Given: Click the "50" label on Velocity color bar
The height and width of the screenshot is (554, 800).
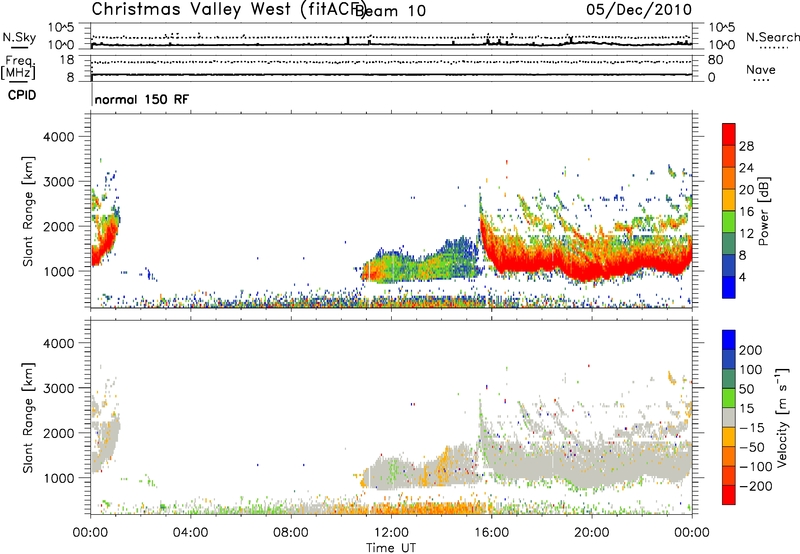Looking at the screenshot, I should pos(746,389).
